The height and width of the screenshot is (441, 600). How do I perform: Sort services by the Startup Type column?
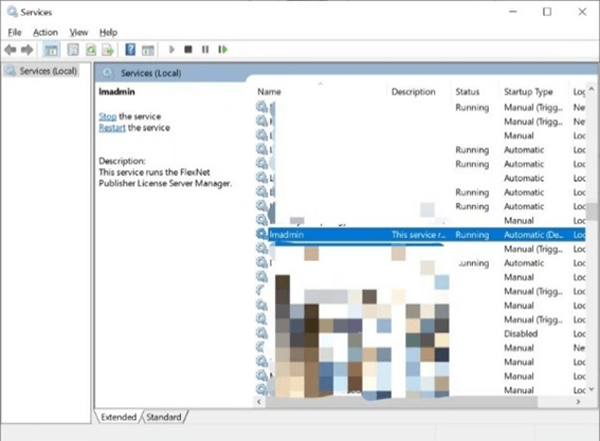[527, 91]
